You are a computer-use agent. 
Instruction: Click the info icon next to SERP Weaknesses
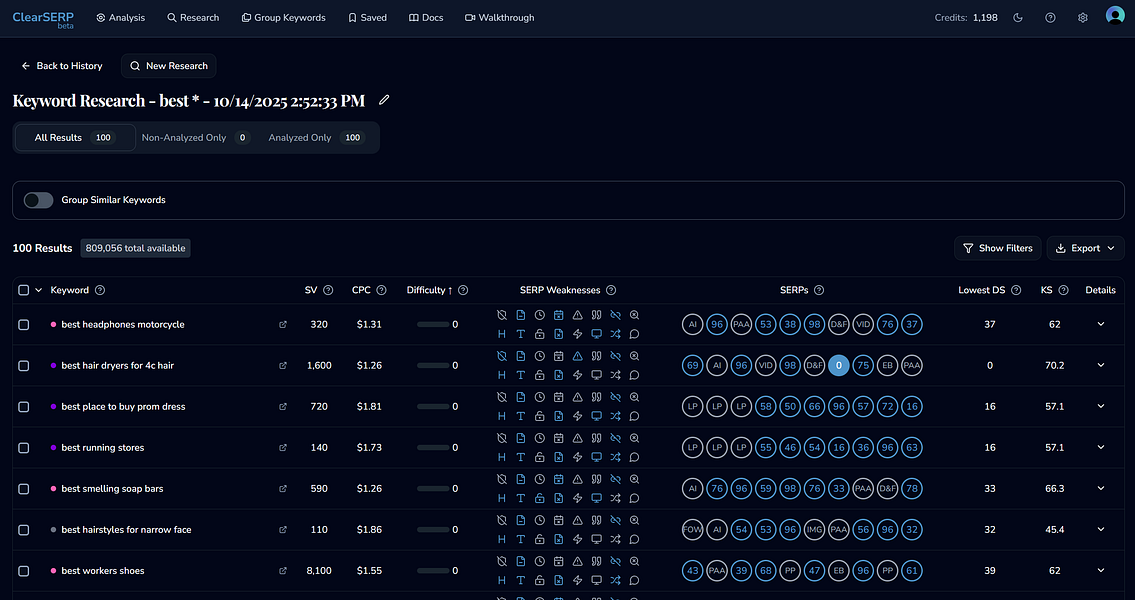pos(611,290)
